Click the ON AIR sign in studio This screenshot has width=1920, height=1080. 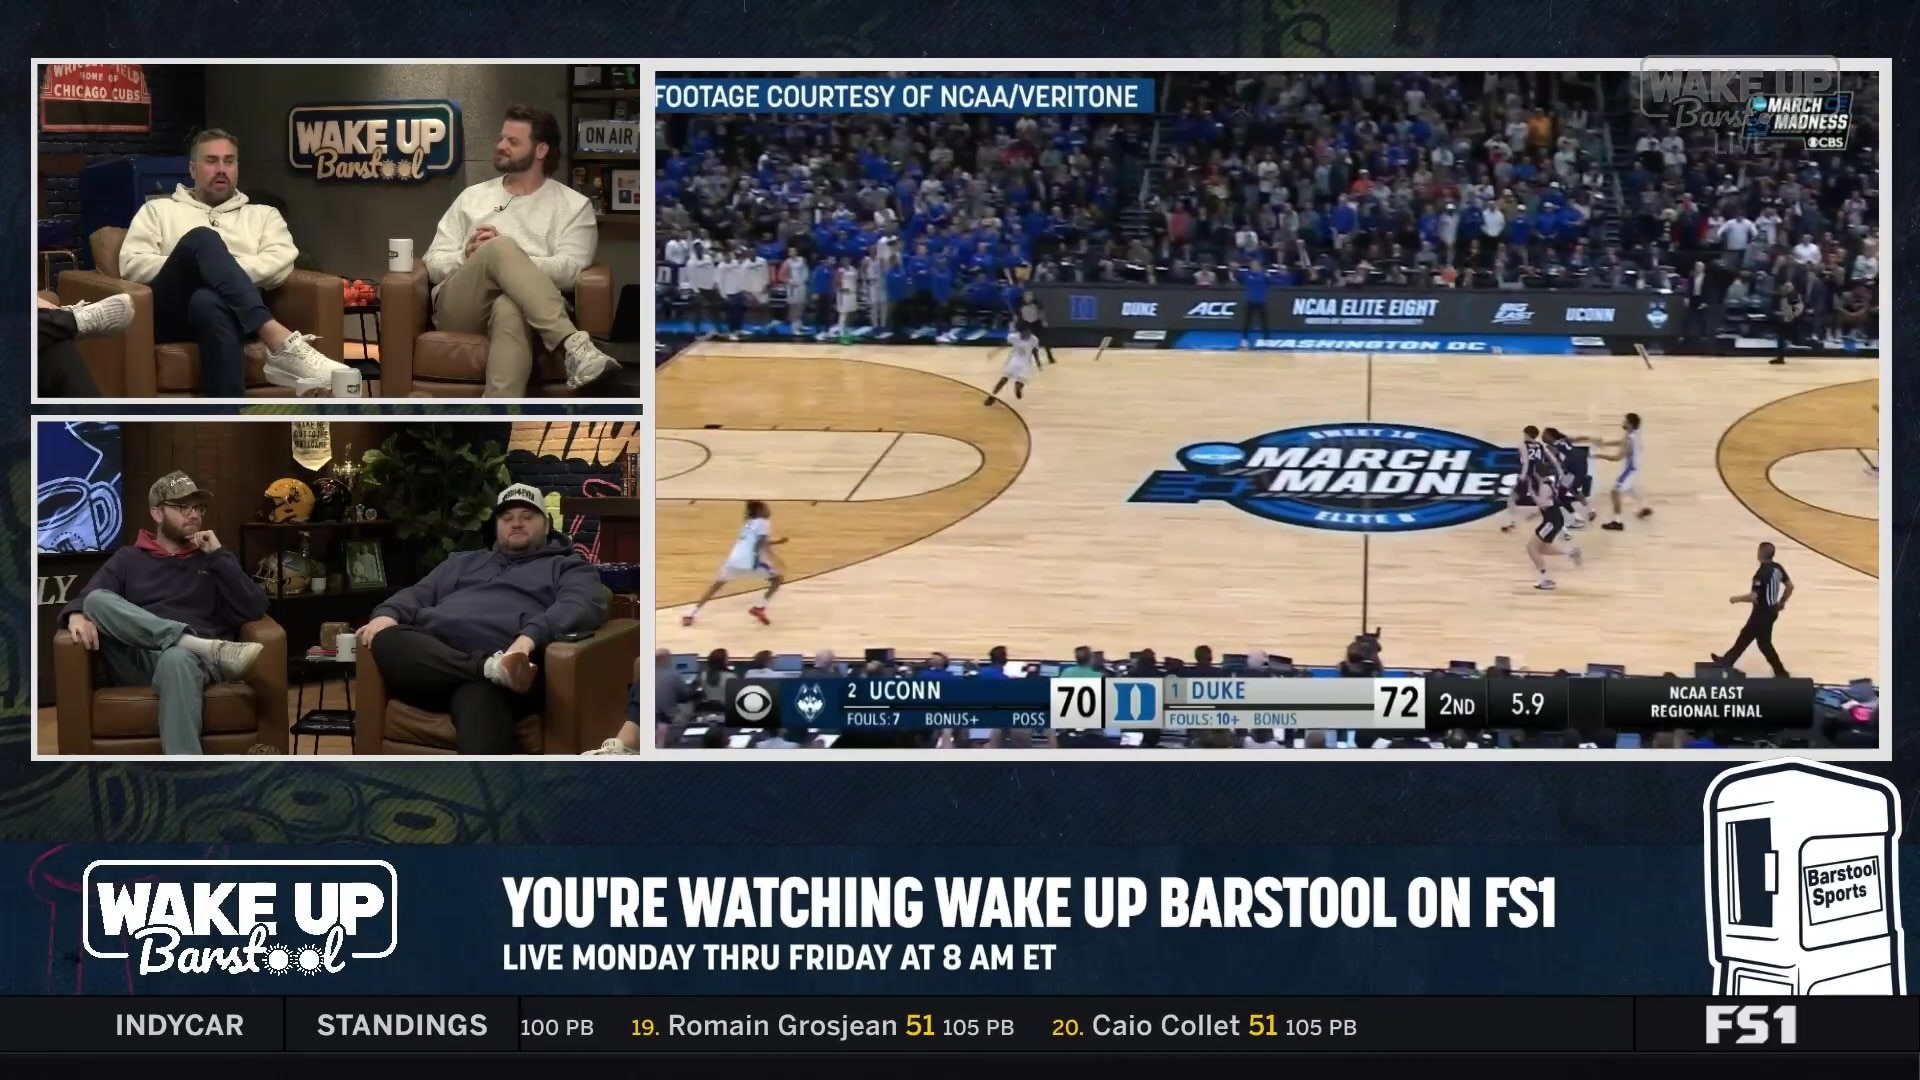click(608, 135)
